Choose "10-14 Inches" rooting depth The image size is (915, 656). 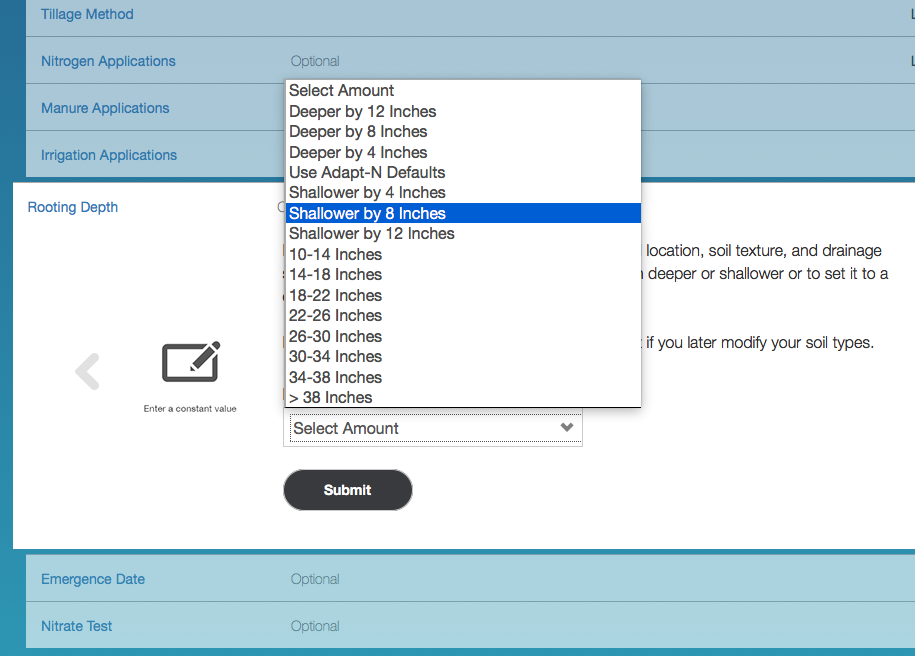335,254
